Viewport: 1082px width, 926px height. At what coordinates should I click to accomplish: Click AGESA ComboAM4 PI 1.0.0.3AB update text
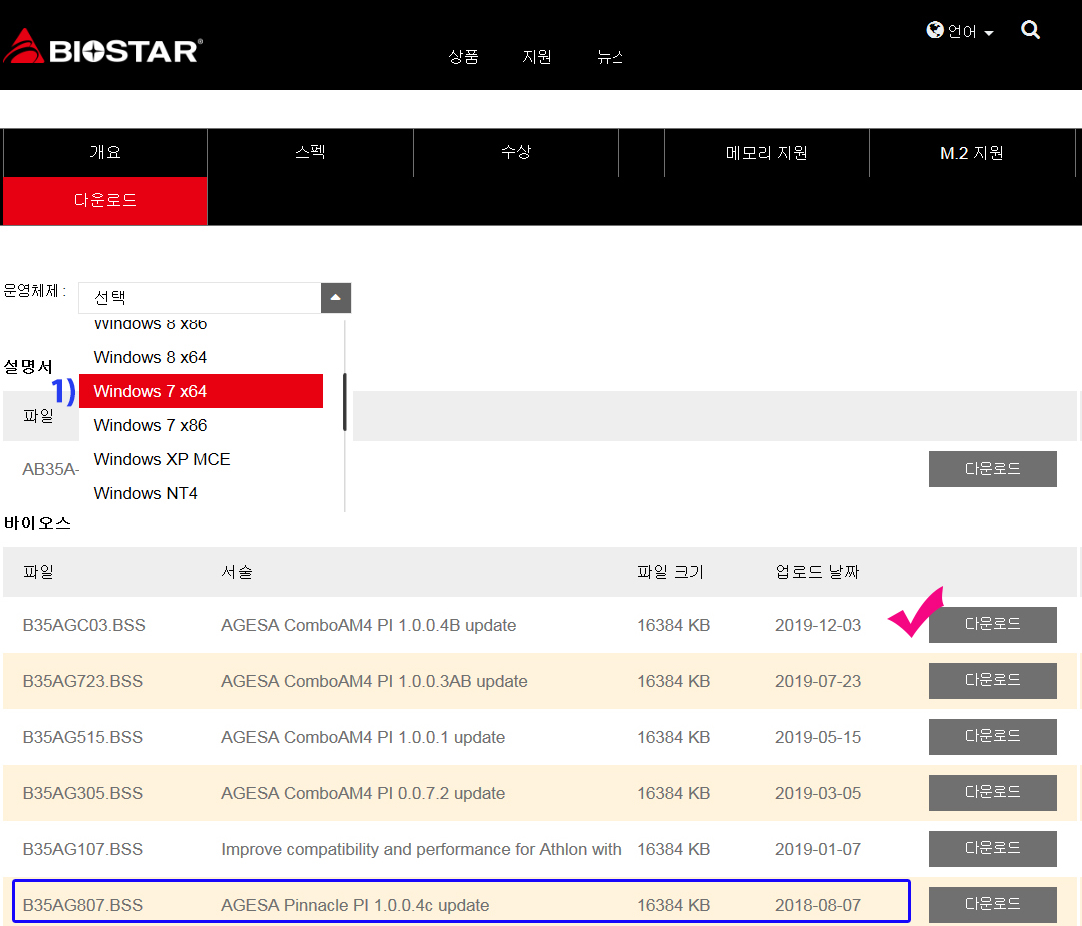coord(374,681)
